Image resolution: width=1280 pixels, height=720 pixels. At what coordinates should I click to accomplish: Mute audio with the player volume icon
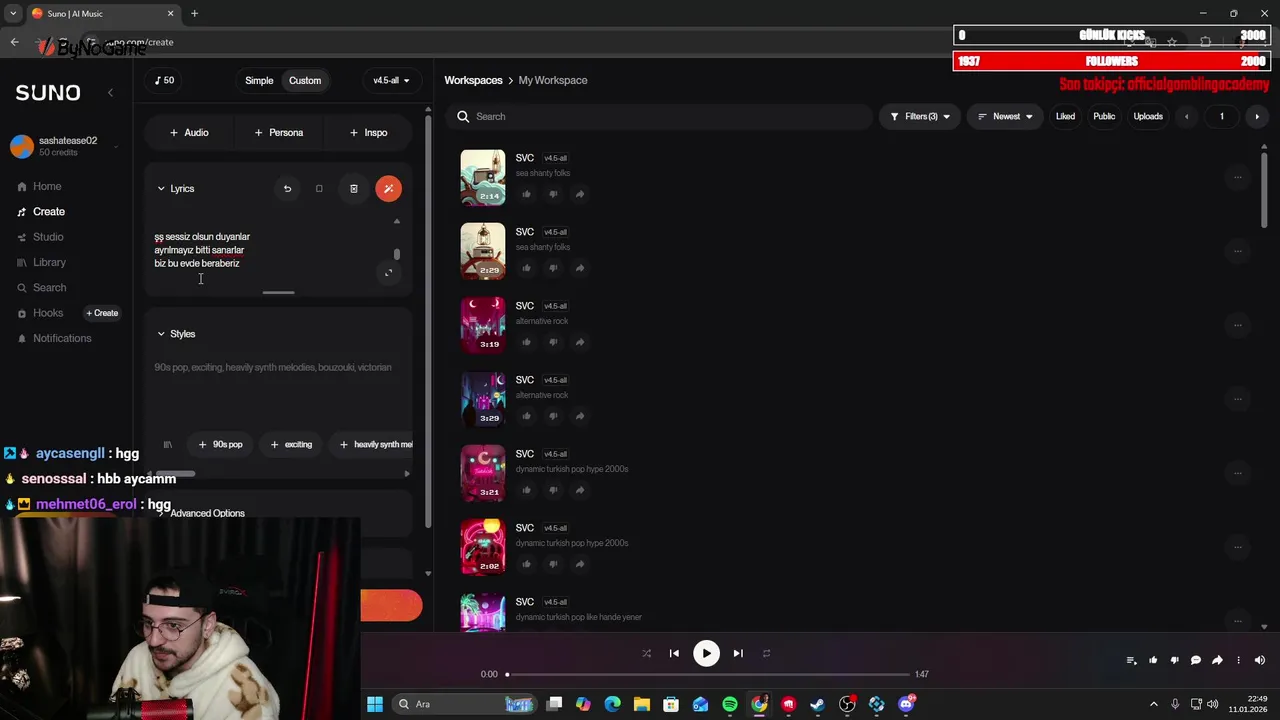[1260, 660]
